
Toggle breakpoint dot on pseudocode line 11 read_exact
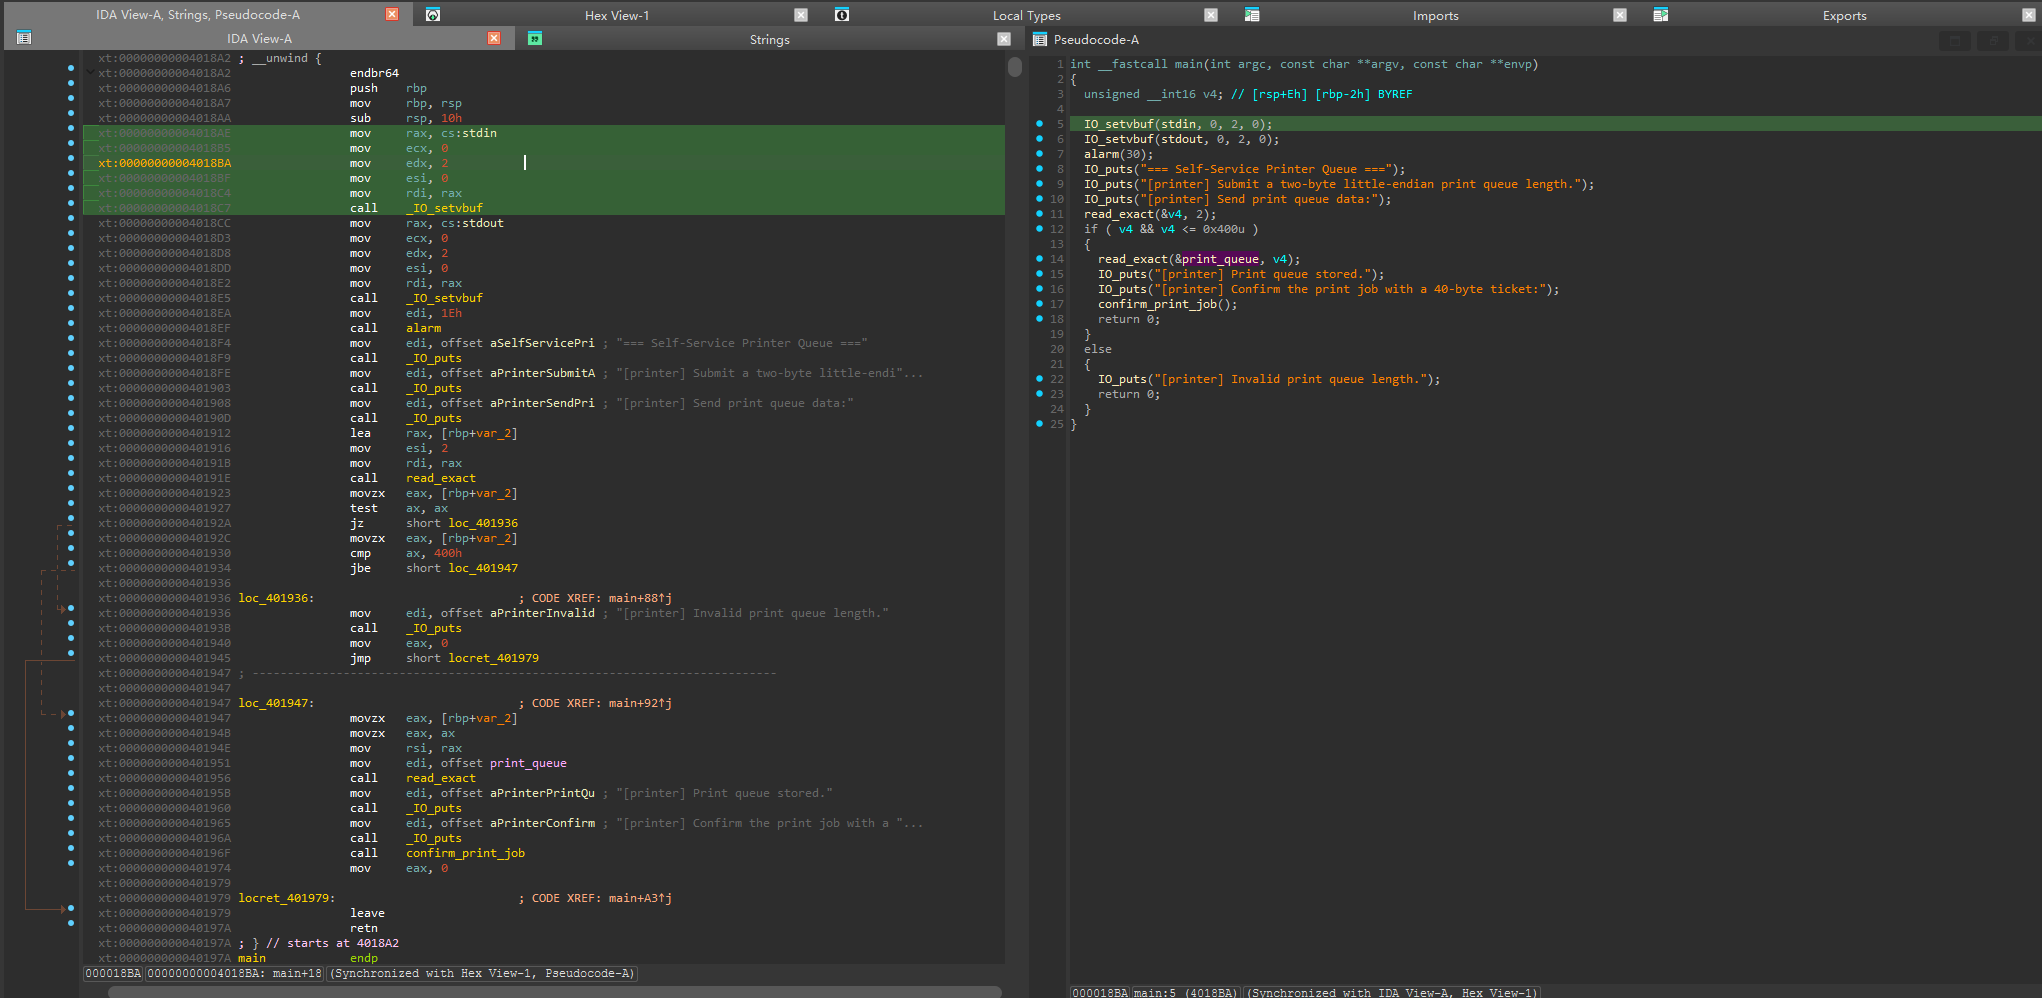1040,214
